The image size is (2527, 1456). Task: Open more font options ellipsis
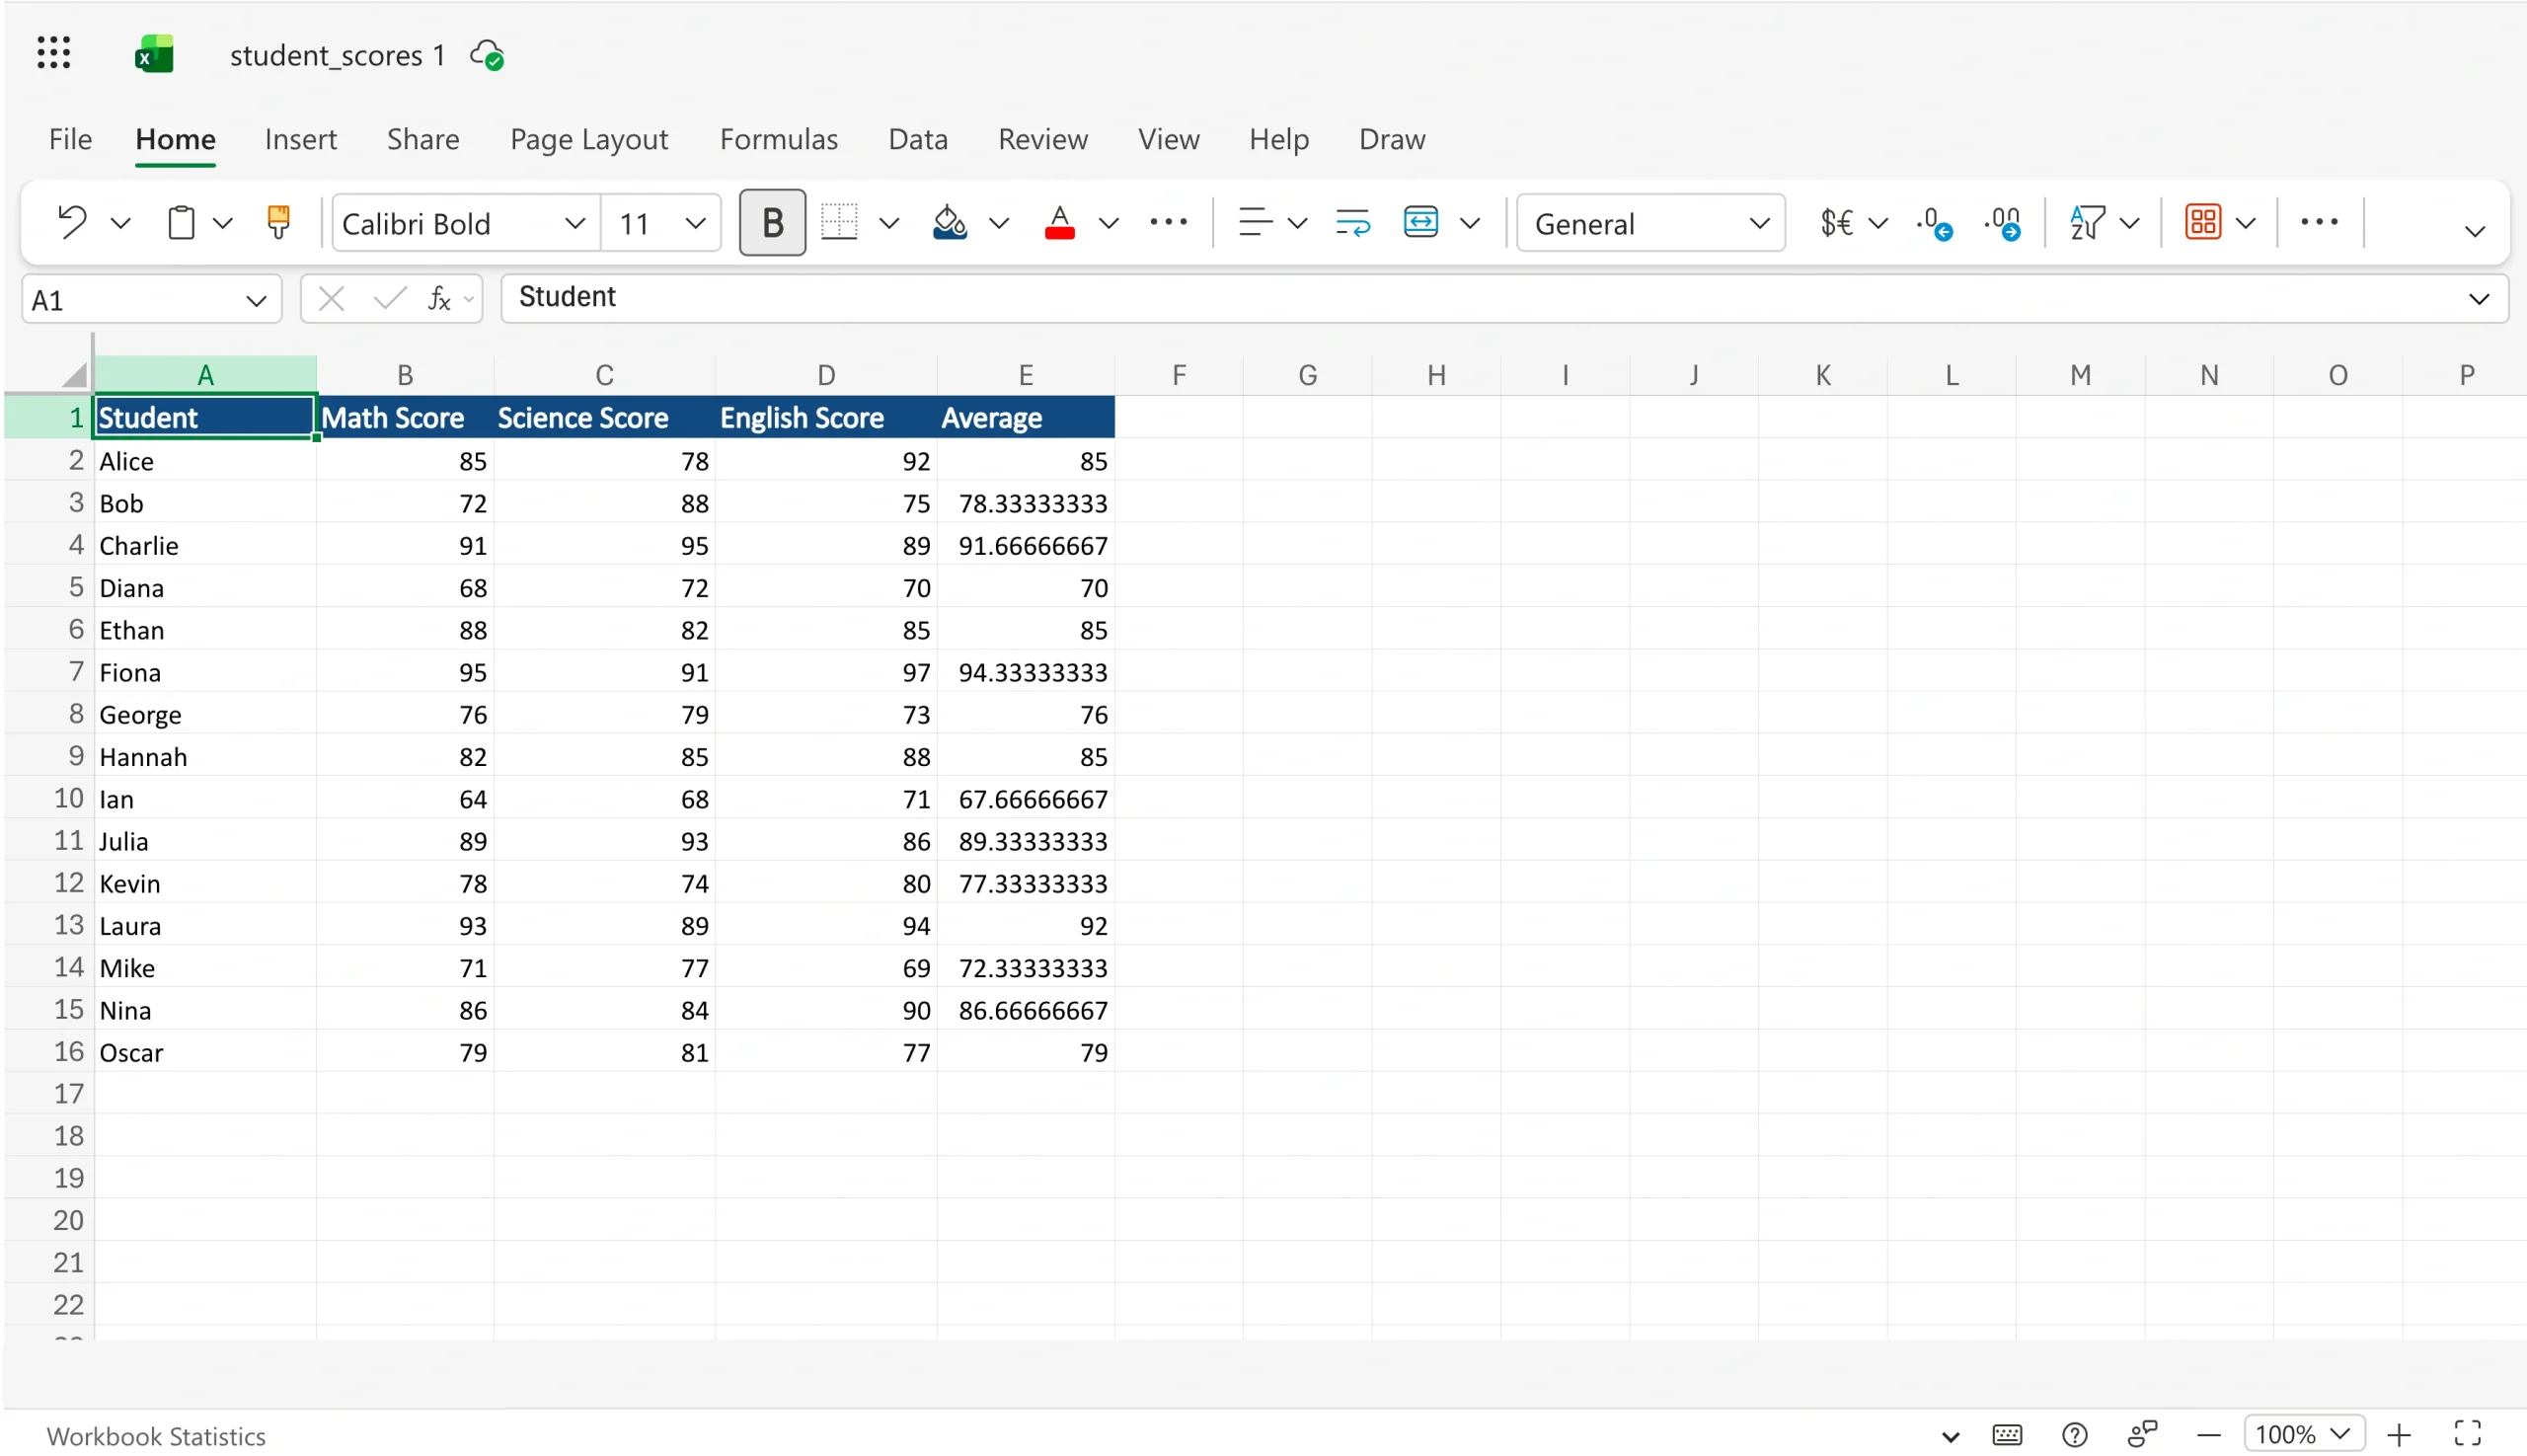click(1168, 222)
